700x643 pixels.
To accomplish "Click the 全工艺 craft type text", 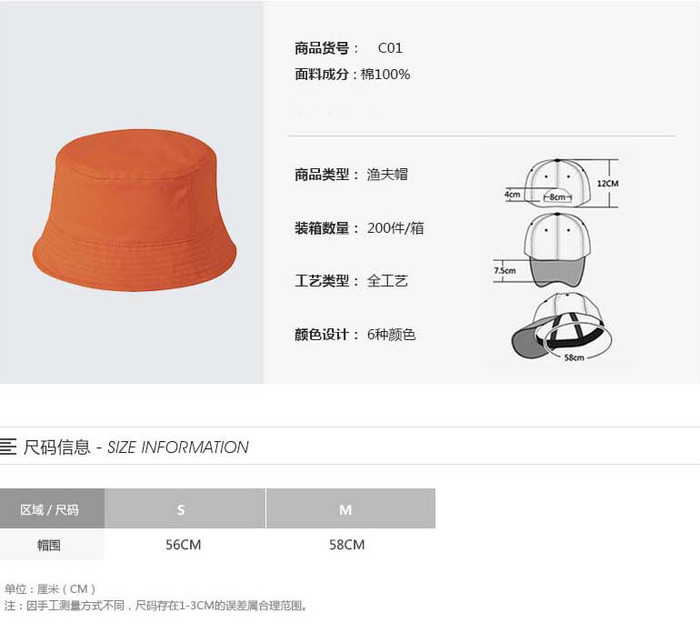I will click(x=388, y=281).
